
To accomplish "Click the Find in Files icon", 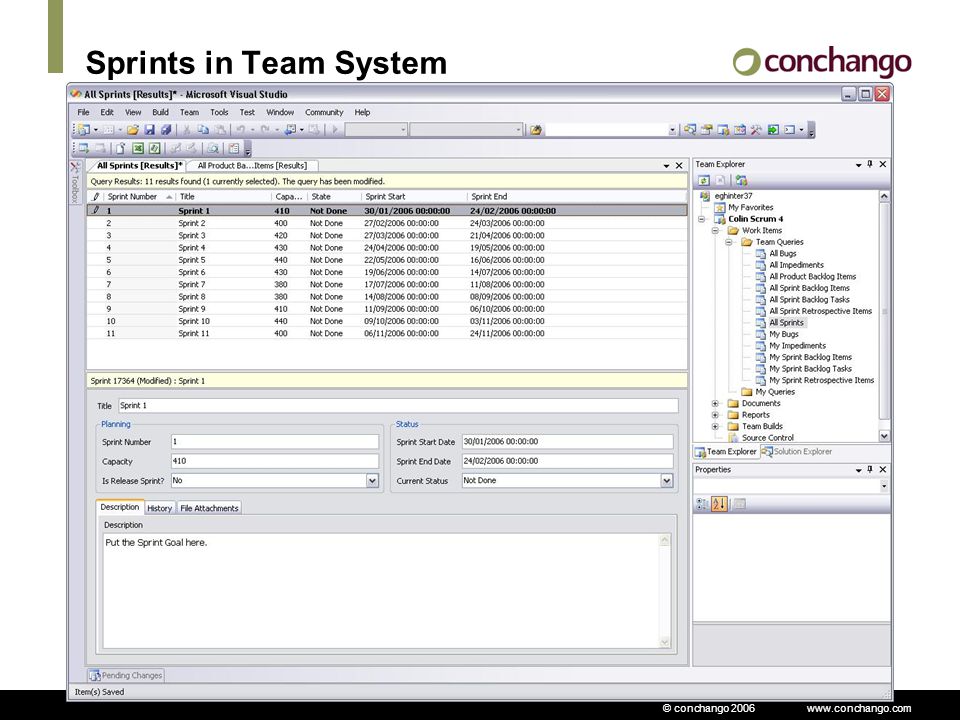I will pos(536,130).
